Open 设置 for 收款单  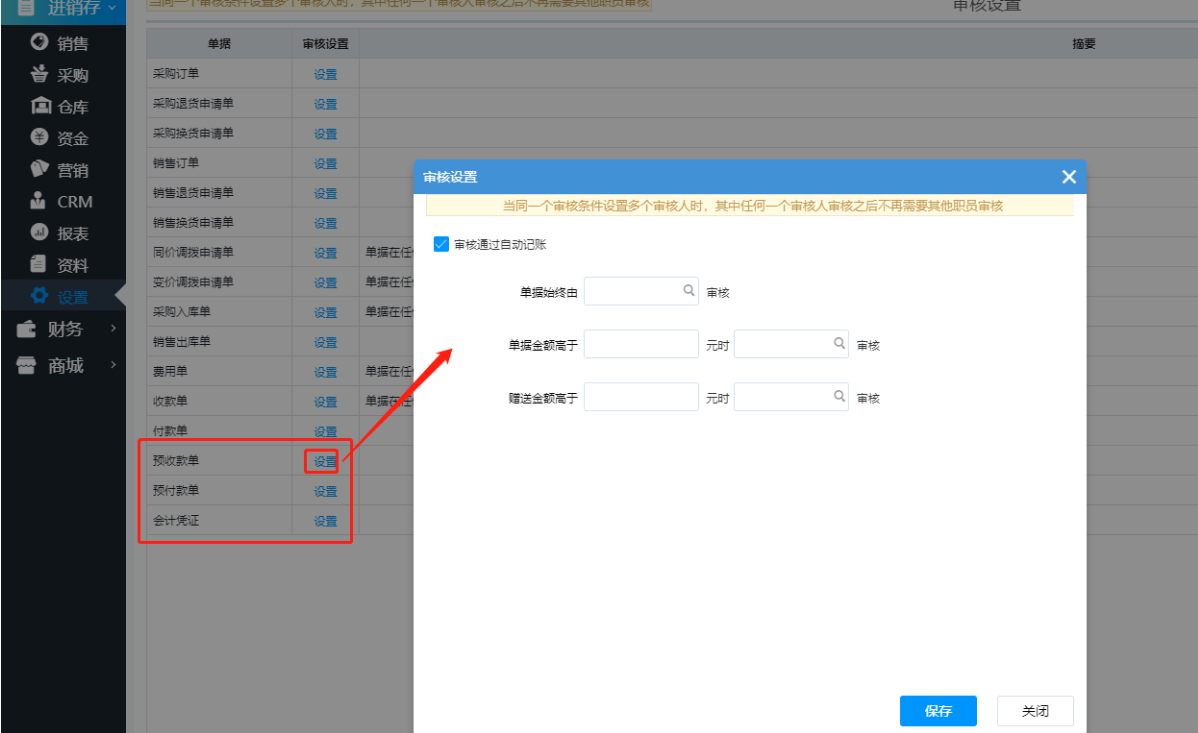click(325, 402)
